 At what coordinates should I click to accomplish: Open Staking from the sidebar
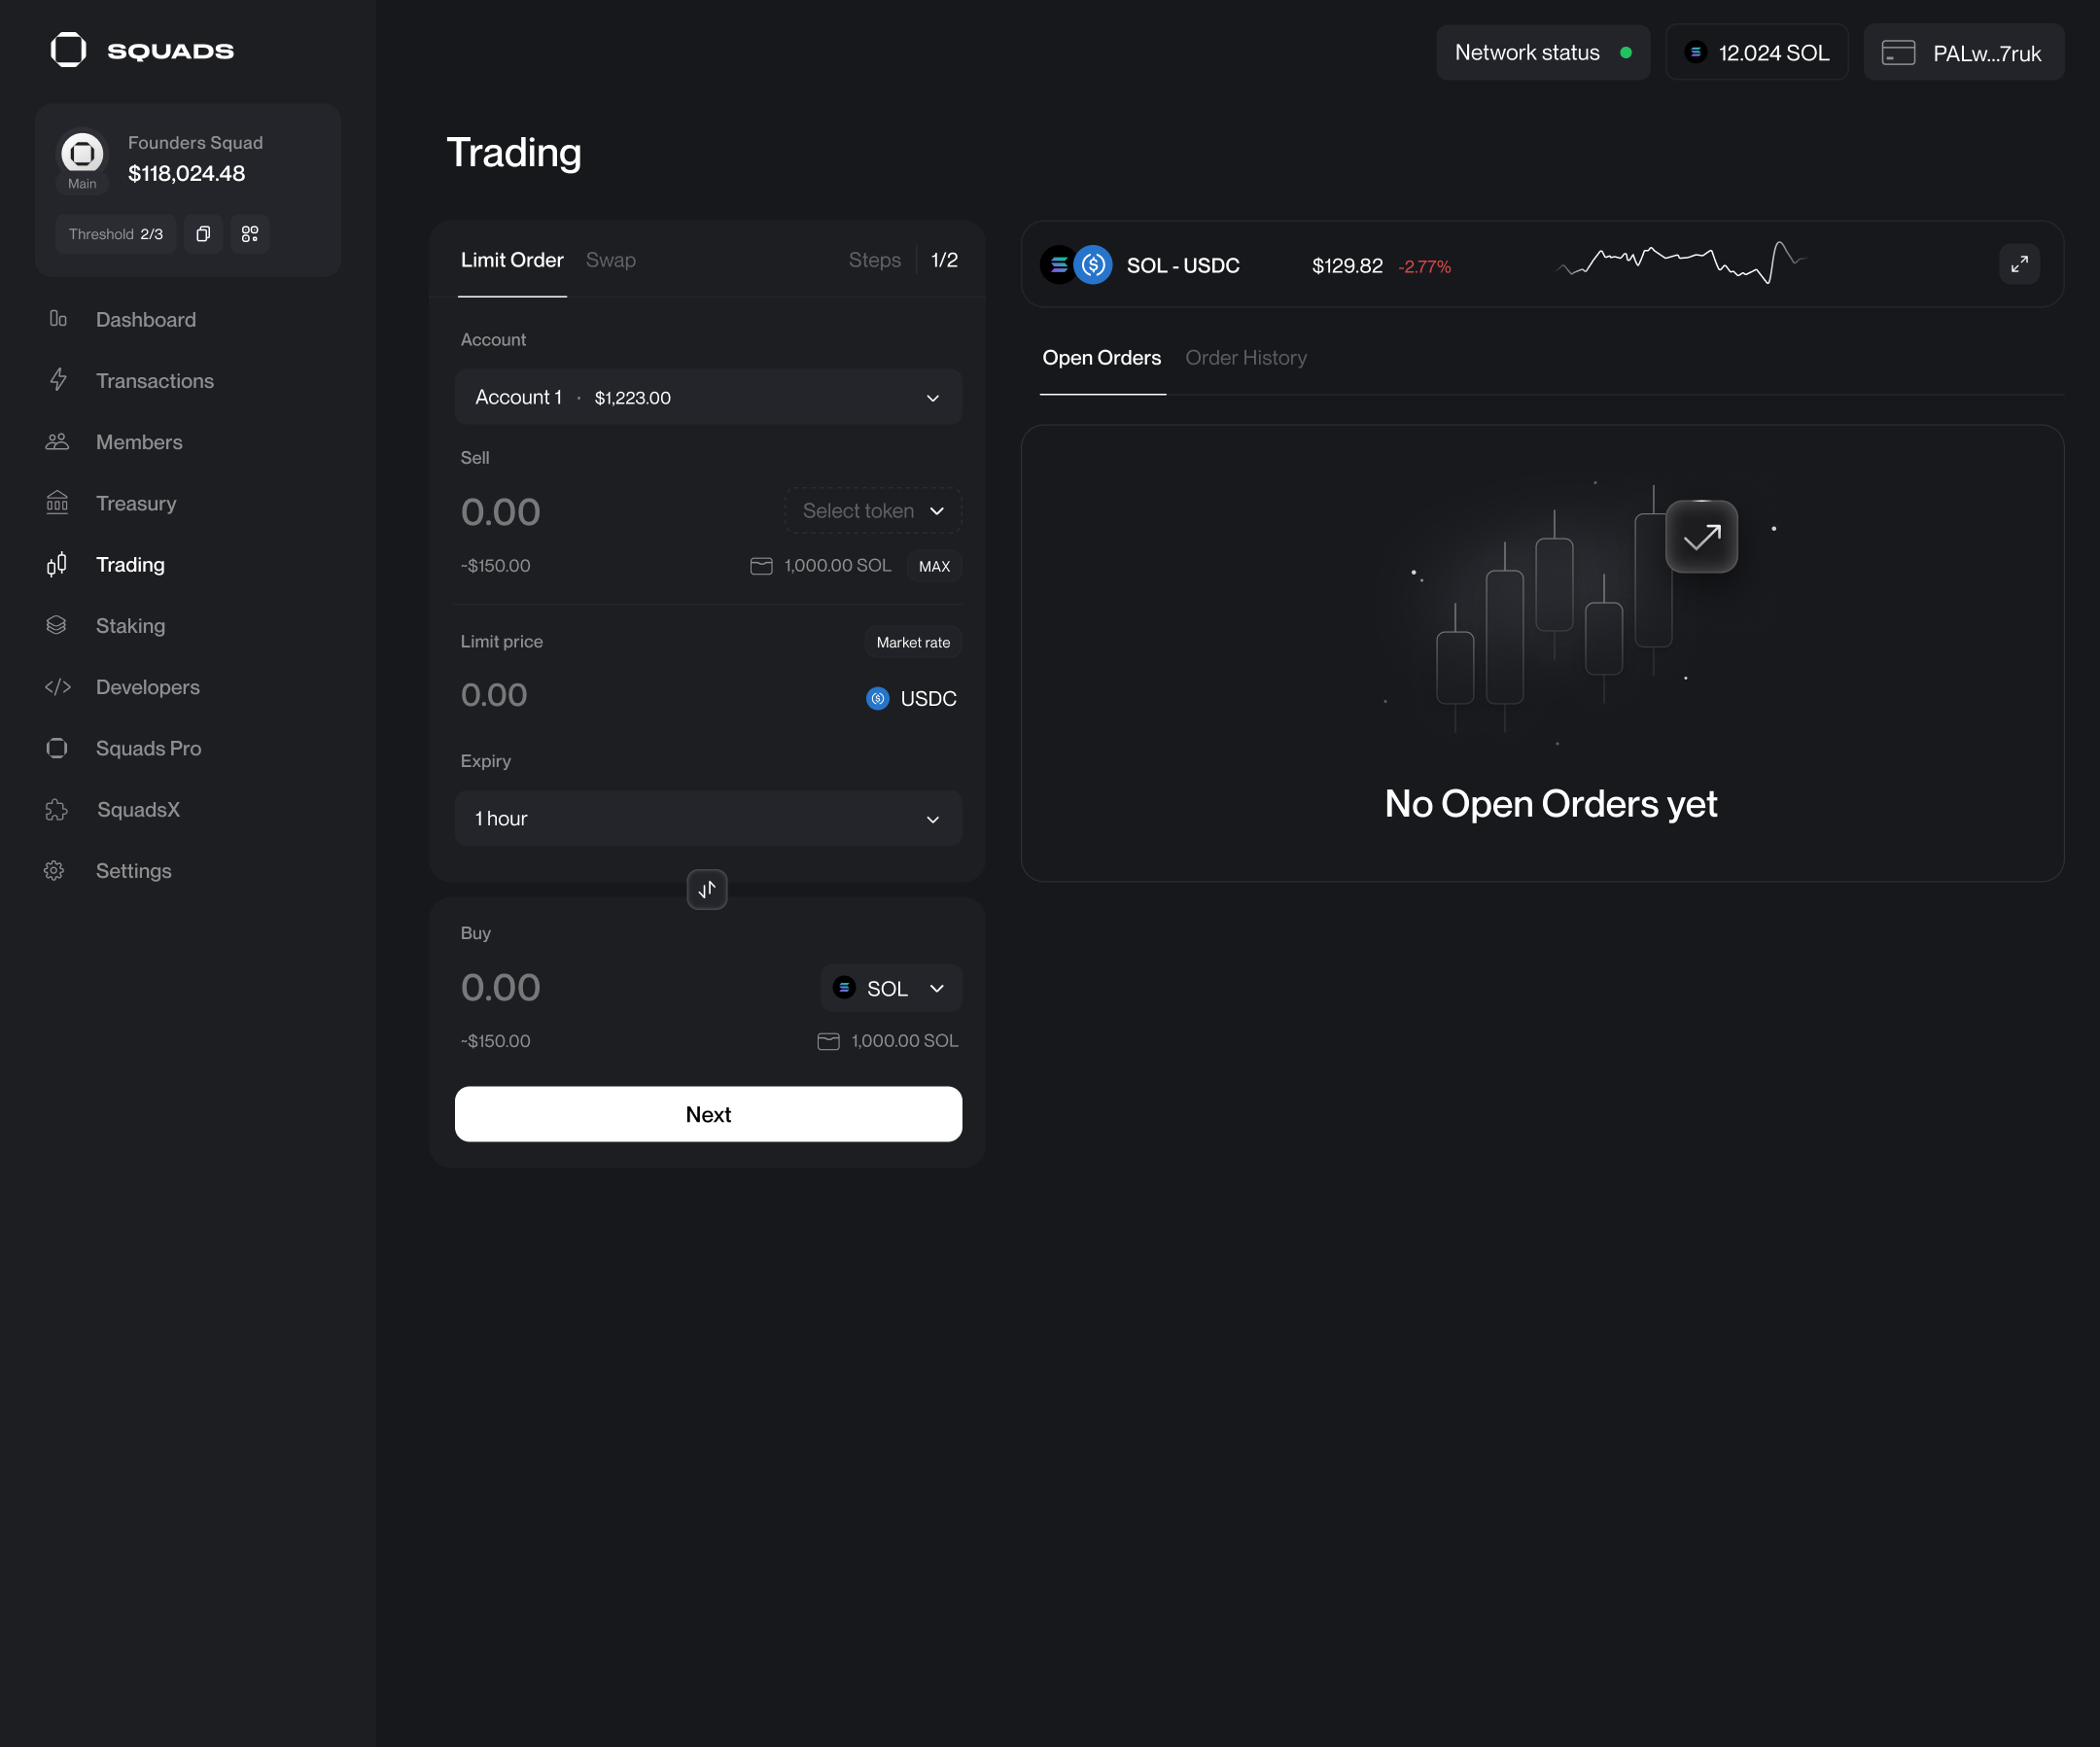coord(130,626)
